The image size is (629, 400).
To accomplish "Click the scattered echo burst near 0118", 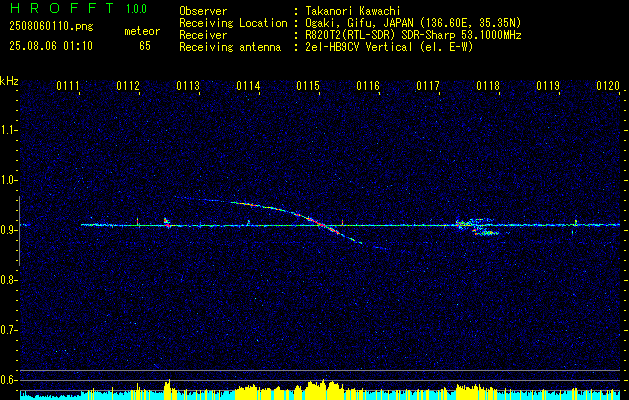I will (478, 226).
